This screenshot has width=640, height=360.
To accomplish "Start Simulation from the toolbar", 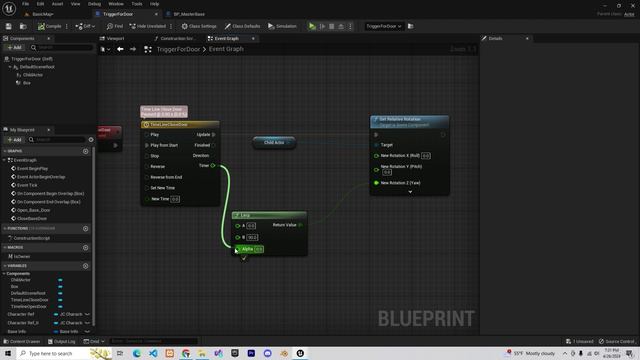I will click(x=282, y=26).
